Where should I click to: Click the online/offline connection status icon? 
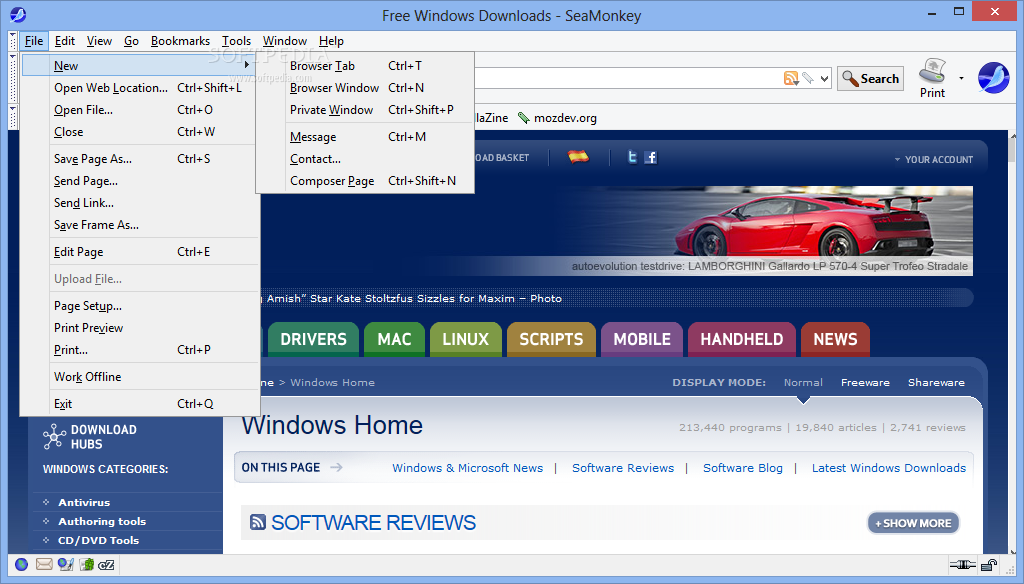coord(962,564)
